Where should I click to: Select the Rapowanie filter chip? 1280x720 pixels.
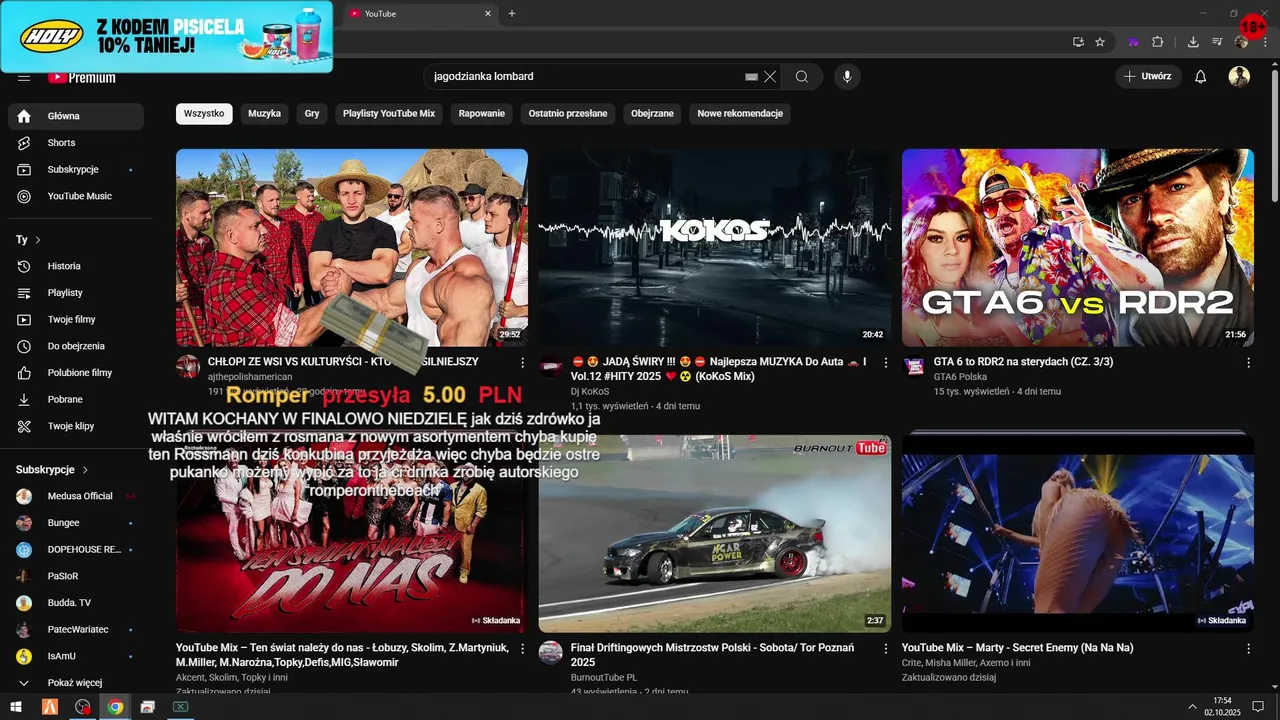point(482,114)
